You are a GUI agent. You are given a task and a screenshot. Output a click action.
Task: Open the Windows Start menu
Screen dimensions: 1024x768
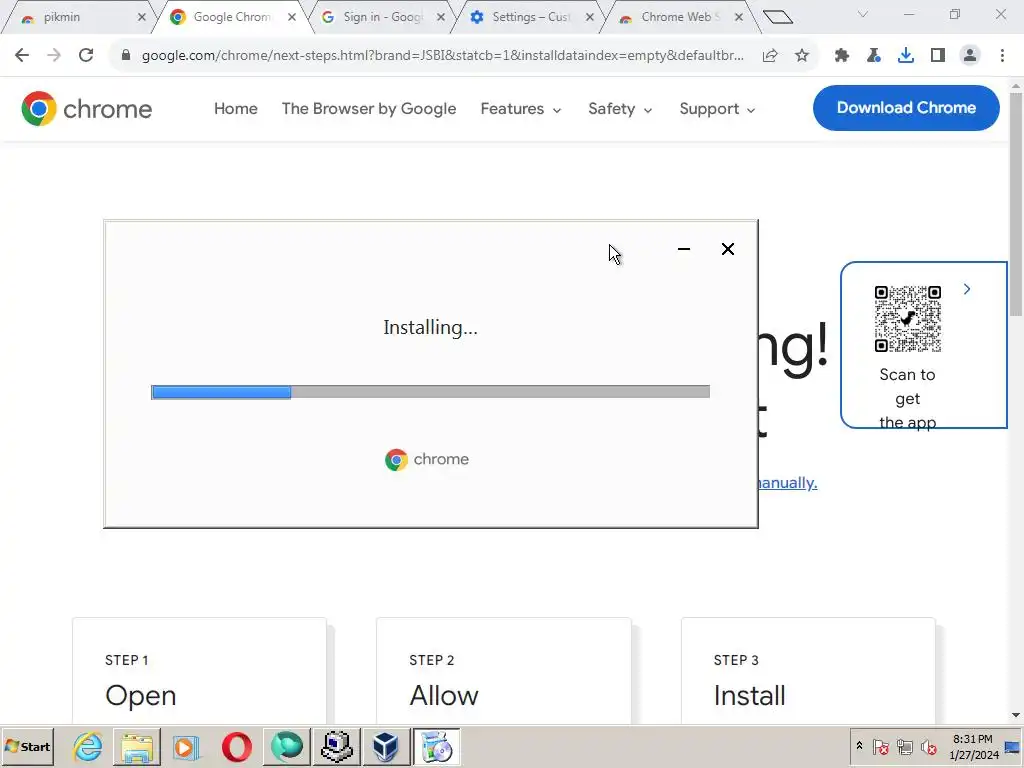pyautogui.click(x=27, y=746)
